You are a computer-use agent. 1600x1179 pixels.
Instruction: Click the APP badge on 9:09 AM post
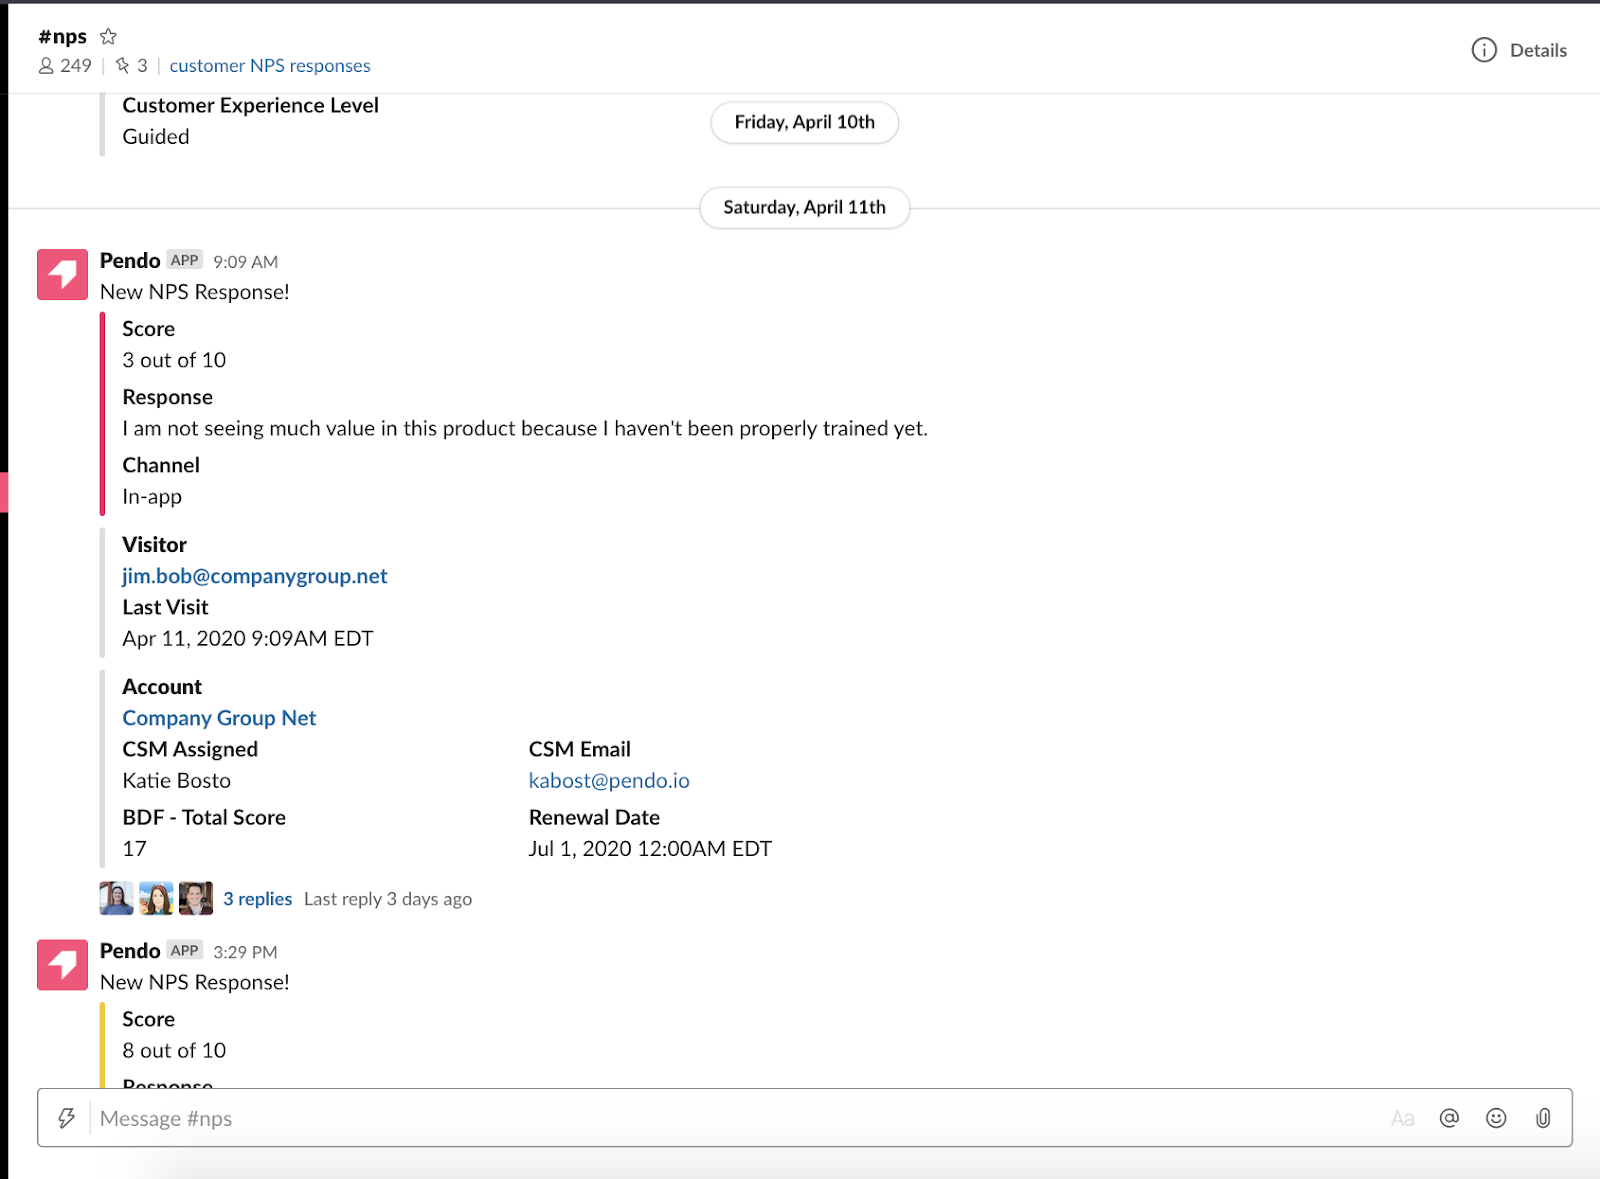pyautogui.click(x=185, y=260)
